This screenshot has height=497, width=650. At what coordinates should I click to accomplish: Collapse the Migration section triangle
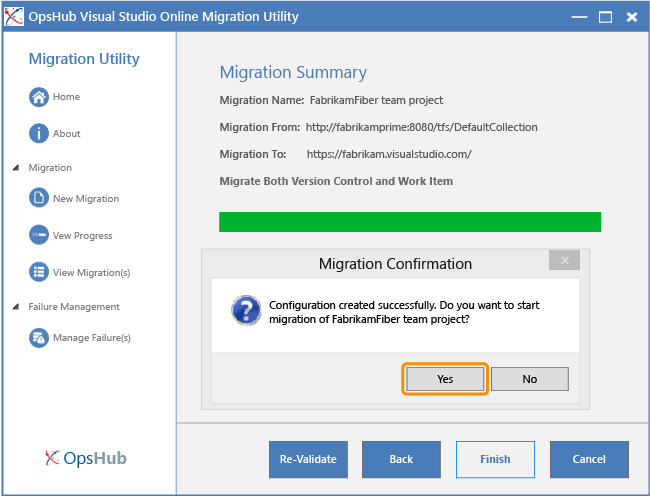point(16,167)
